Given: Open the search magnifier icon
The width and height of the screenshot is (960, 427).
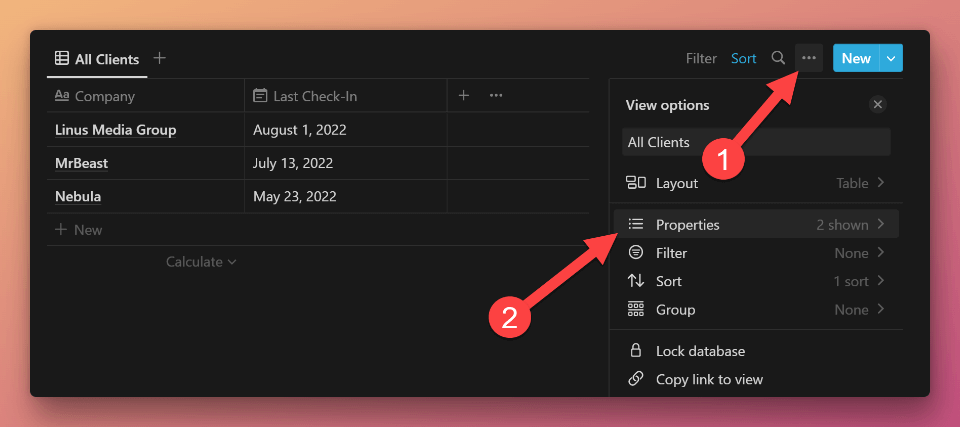Looking at the screenshot, I should click(778, 58).
